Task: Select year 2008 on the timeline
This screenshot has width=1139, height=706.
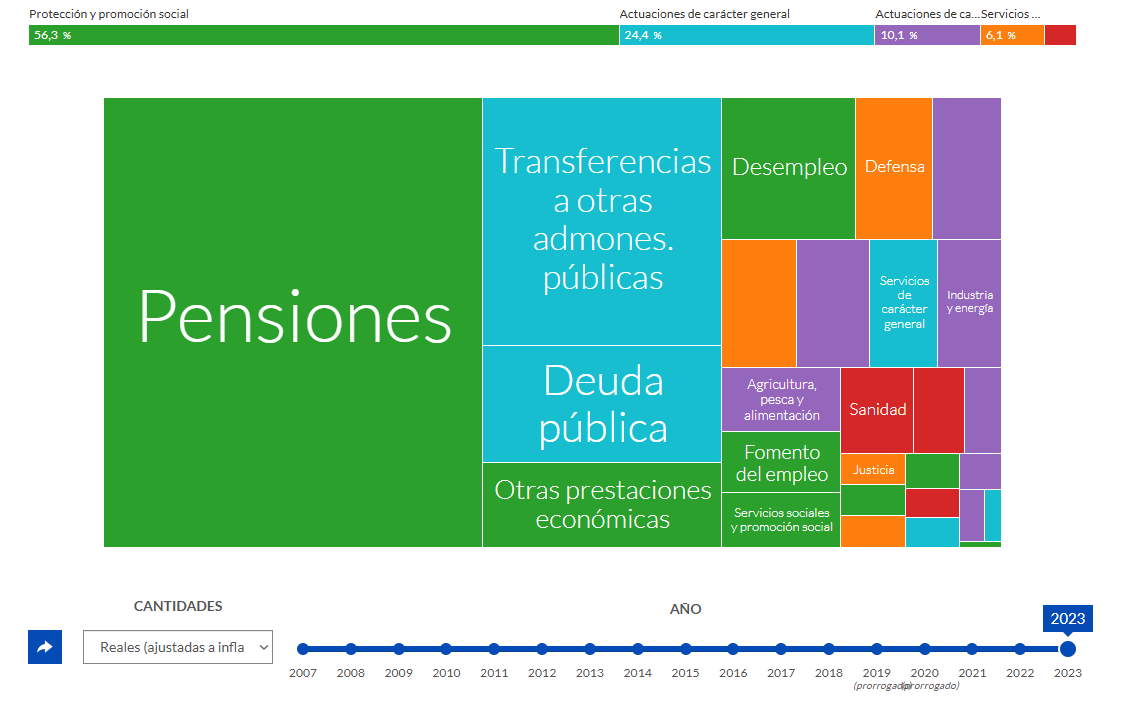Action: 351,649
